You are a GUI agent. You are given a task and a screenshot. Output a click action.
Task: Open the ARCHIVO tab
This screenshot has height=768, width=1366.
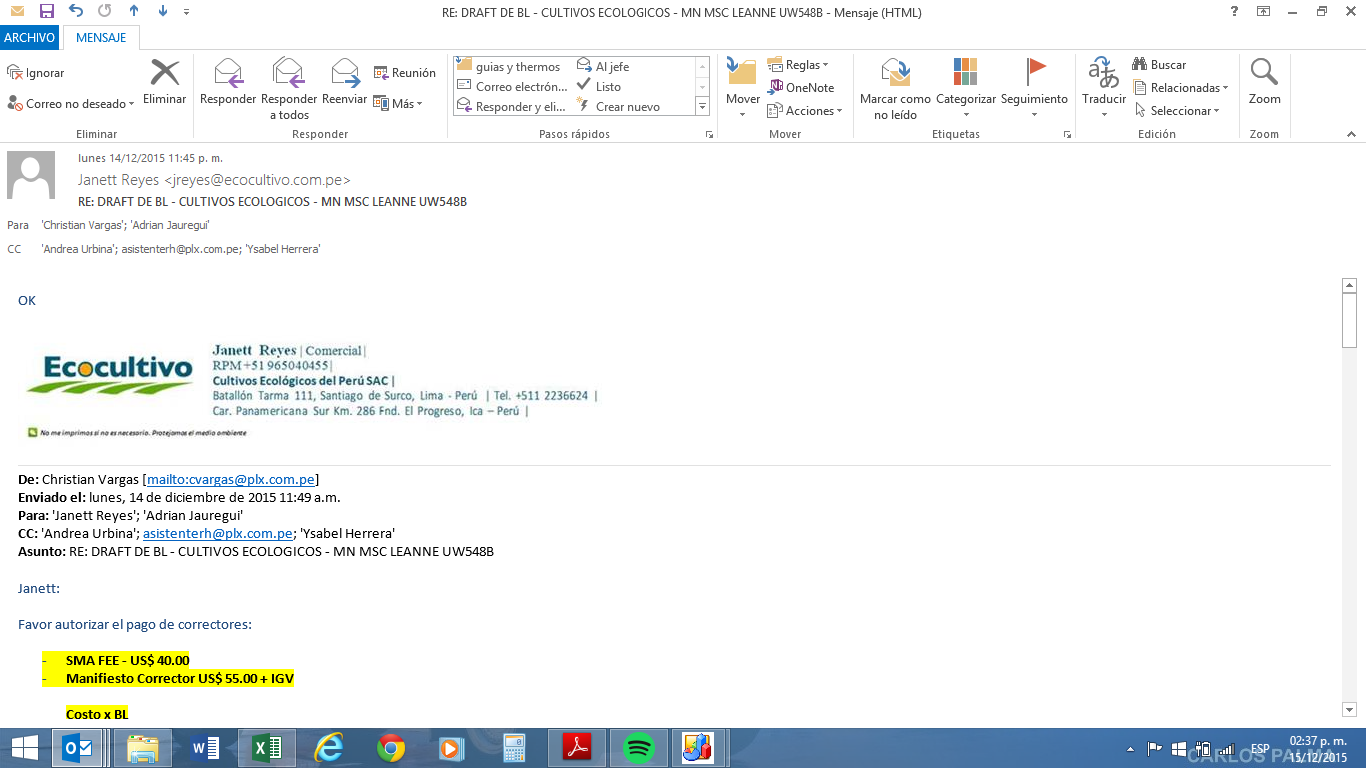click(29, 38)
